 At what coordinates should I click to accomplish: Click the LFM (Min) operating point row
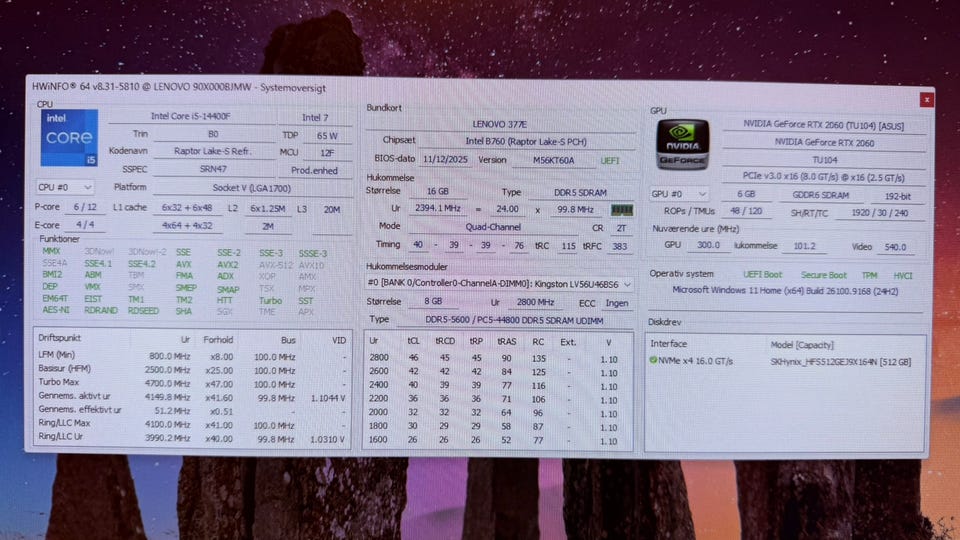[192, 356]
